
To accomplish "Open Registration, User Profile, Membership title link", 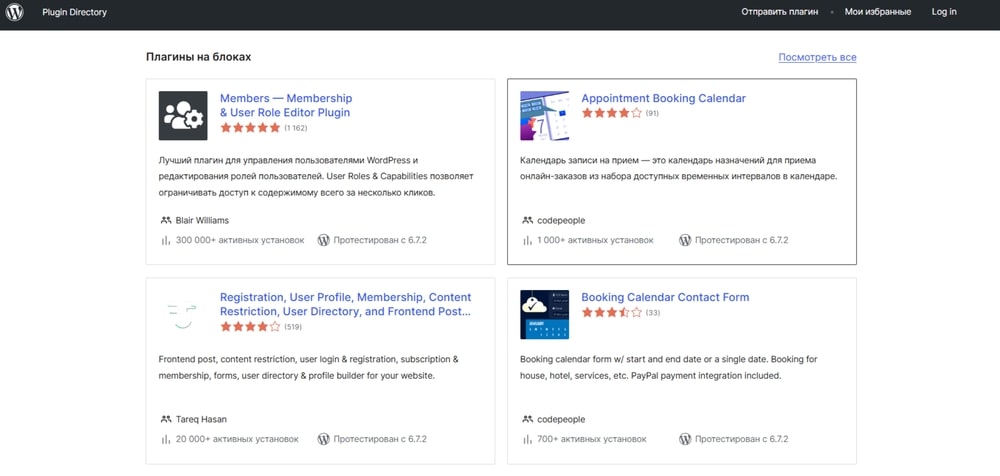I will pyautogui.click(x=346, y=304).
